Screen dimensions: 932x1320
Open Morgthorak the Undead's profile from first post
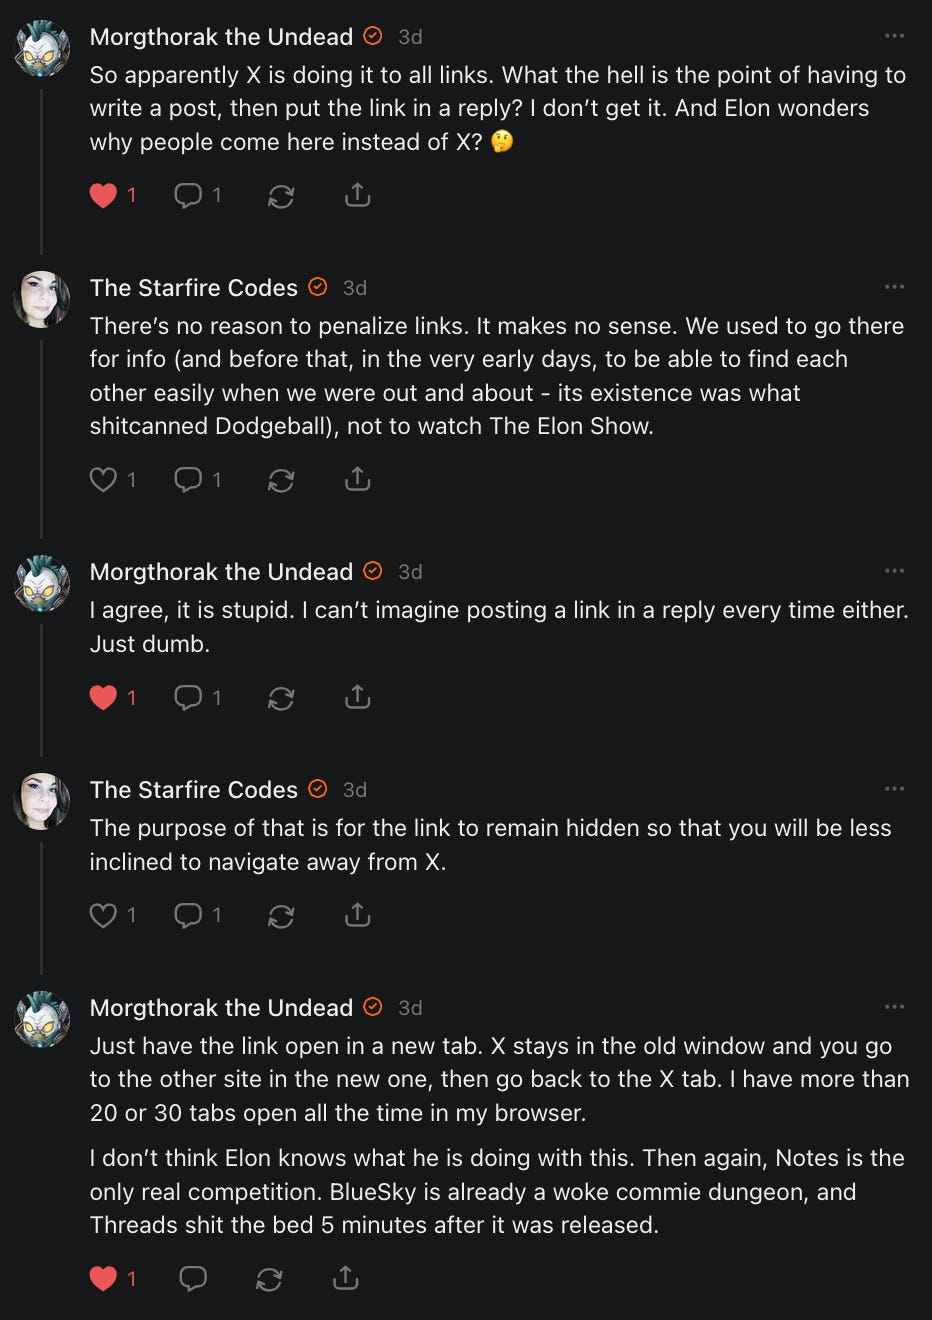click(221, 37)
